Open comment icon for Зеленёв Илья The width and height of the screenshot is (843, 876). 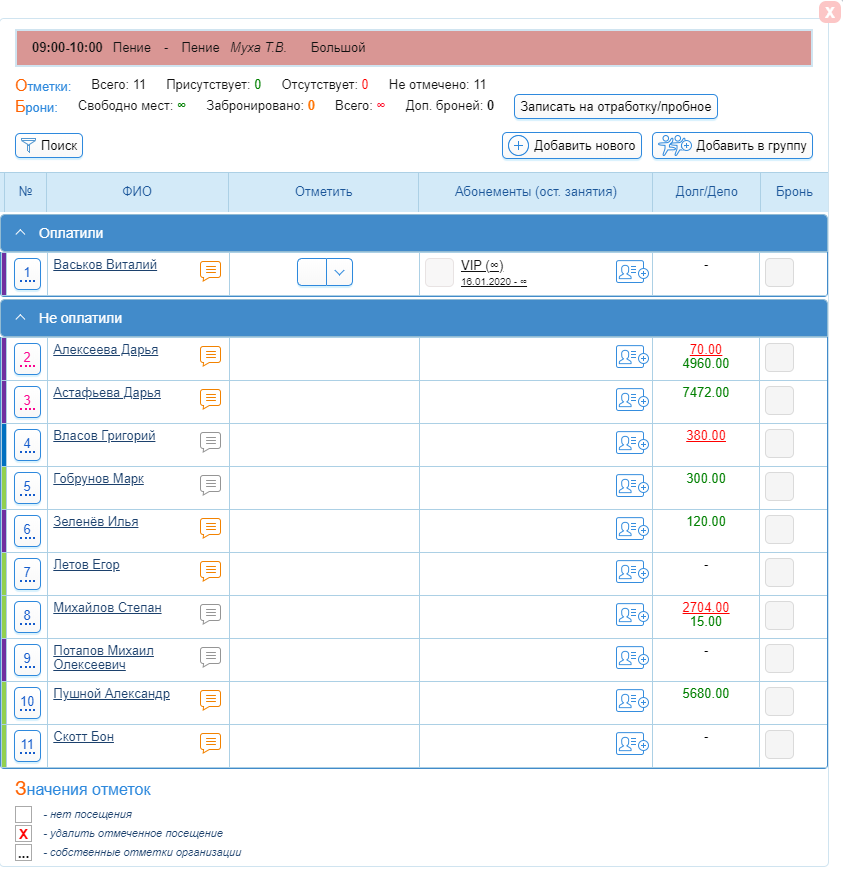click(x=210, y=528)
